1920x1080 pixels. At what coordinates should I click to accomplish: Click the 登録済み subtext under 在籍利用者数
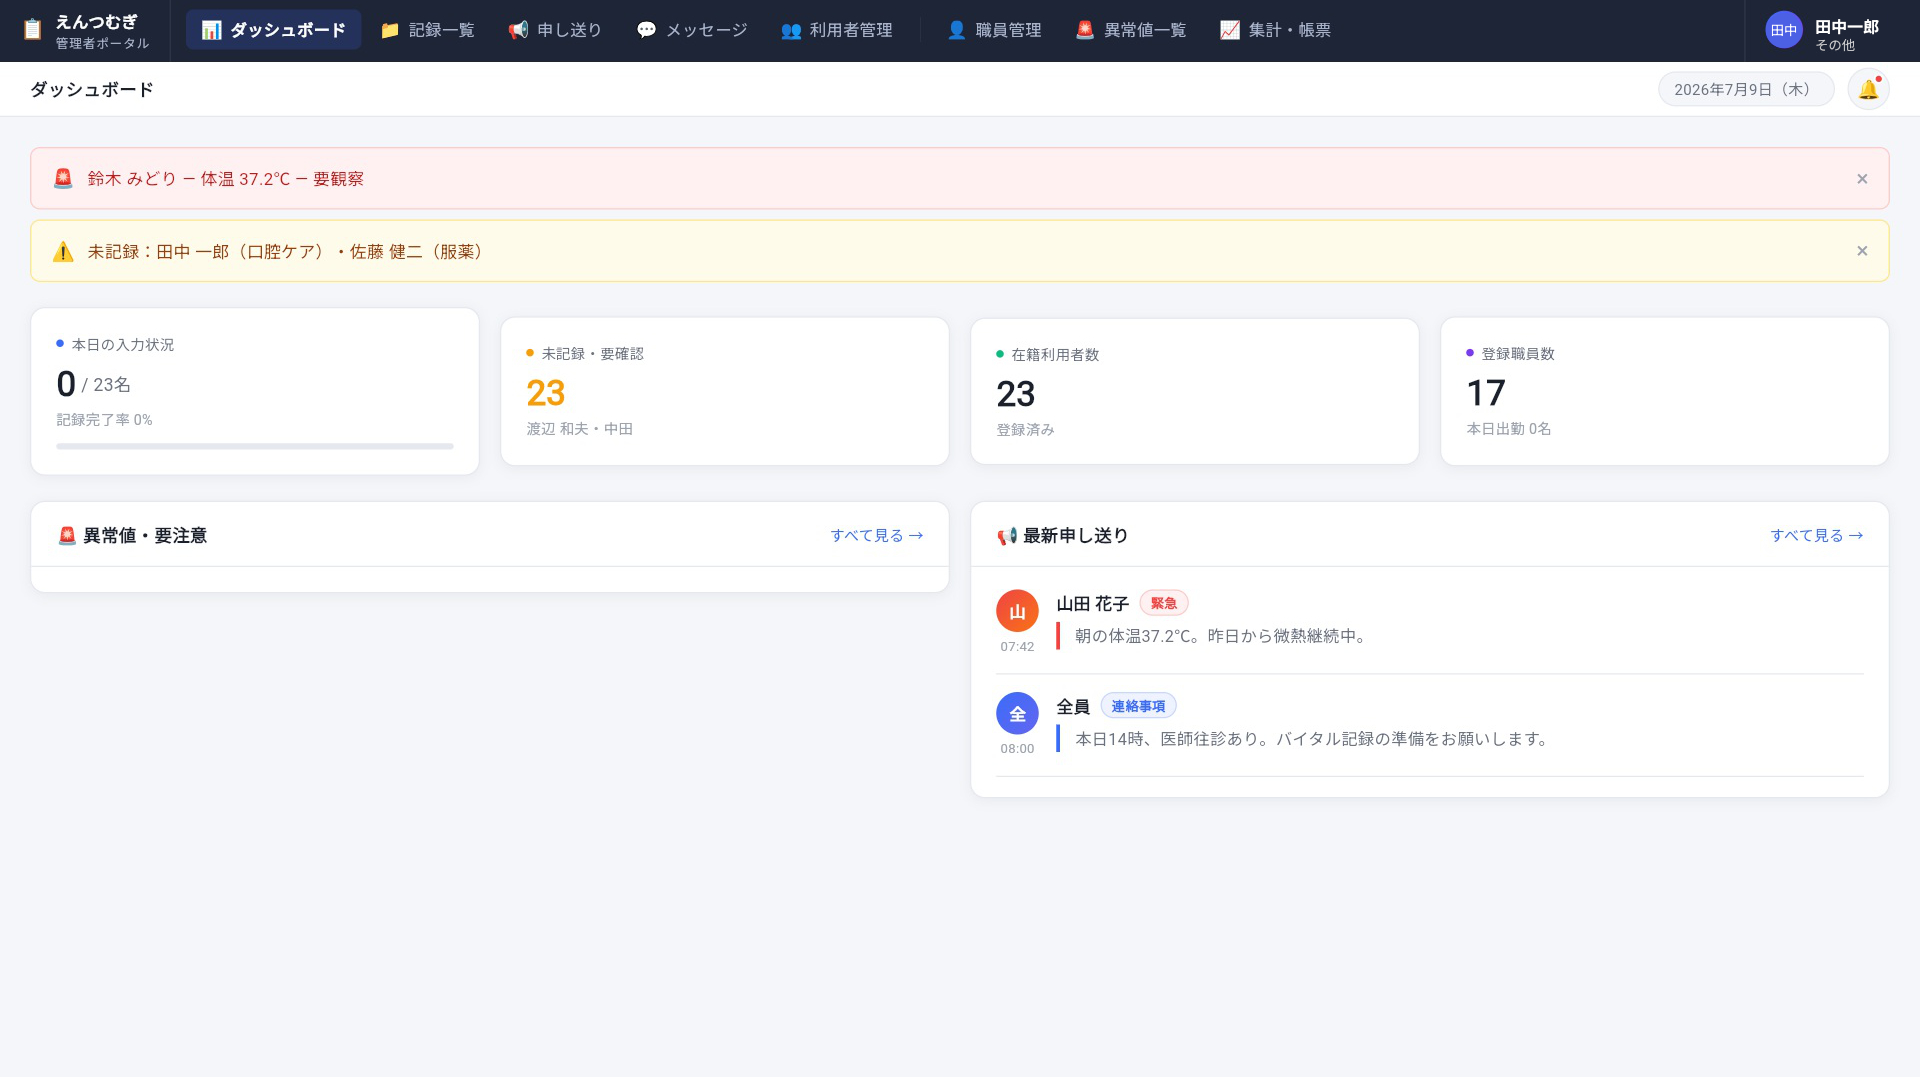click(x=1025, y=429)
